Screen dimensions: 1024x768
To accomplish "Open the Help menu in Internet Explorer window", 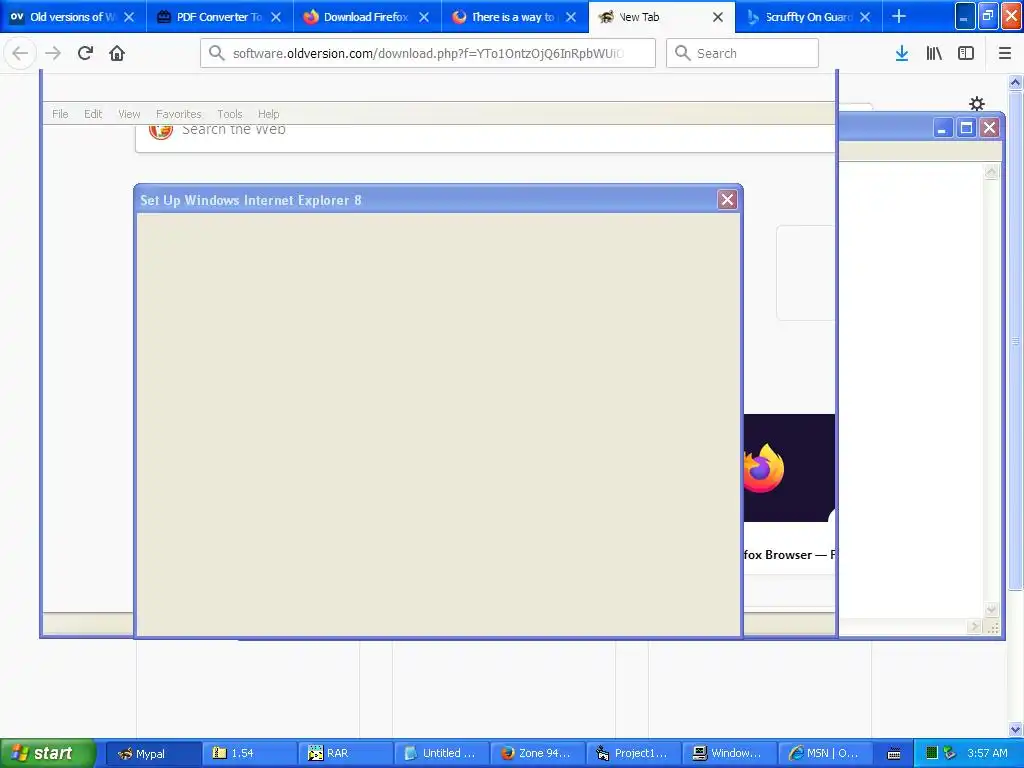I will (268, 114).
